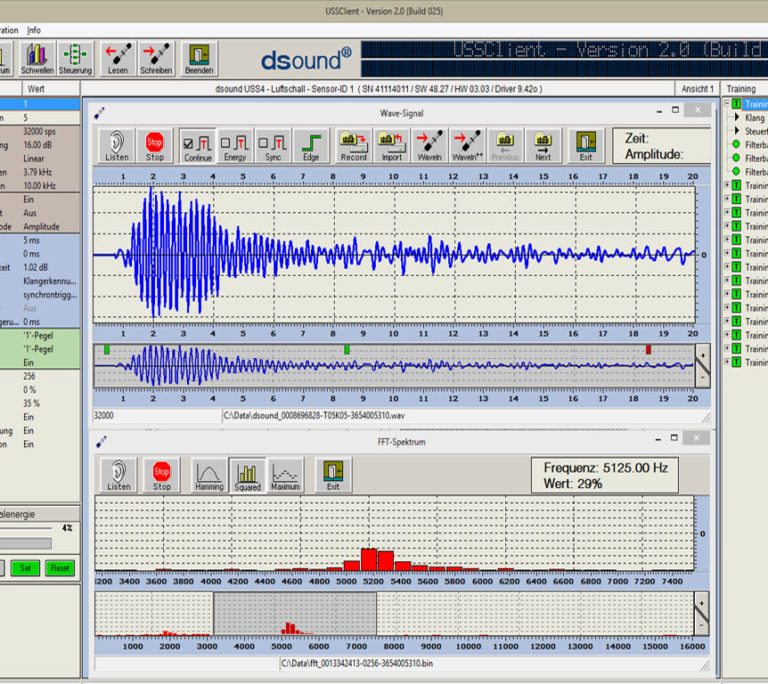Viewport: 768px width, 684px height.
Task: Select the 1.02 dB value row
Action: (x=40, y=268)
